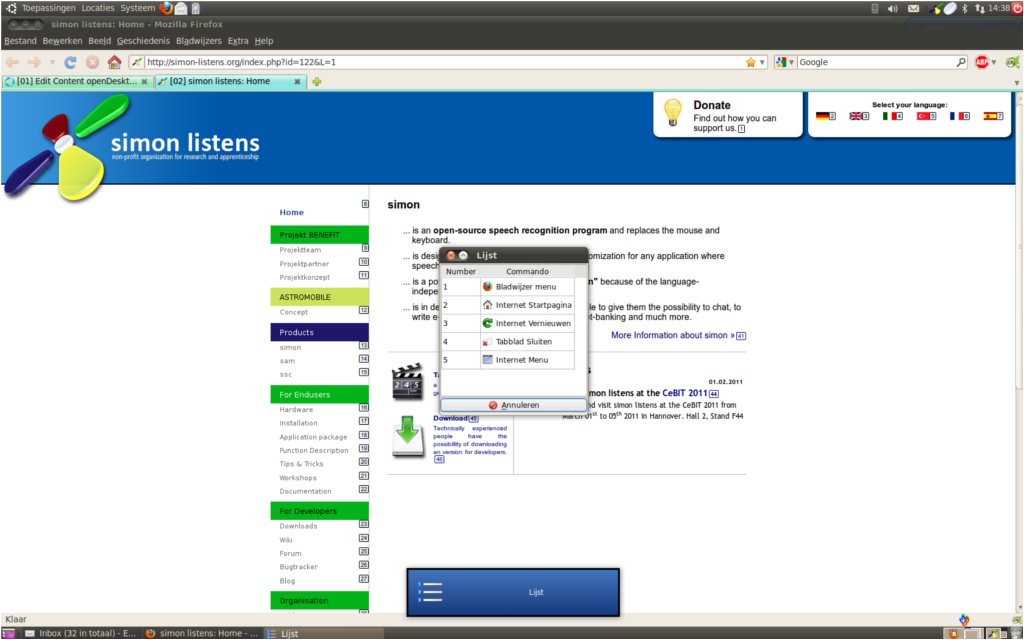Open the volume icon in system tray
Screen dimensions: 1024x640
(892, 8)
